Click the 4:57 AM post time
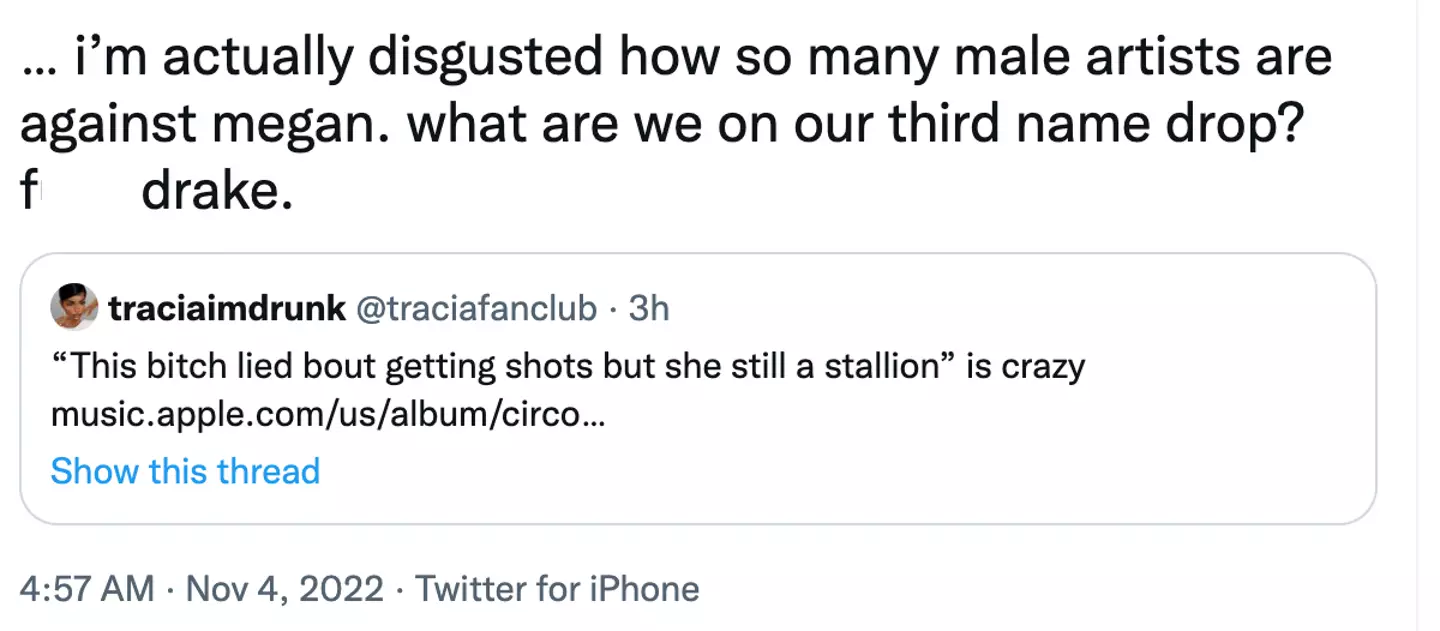 87,589
